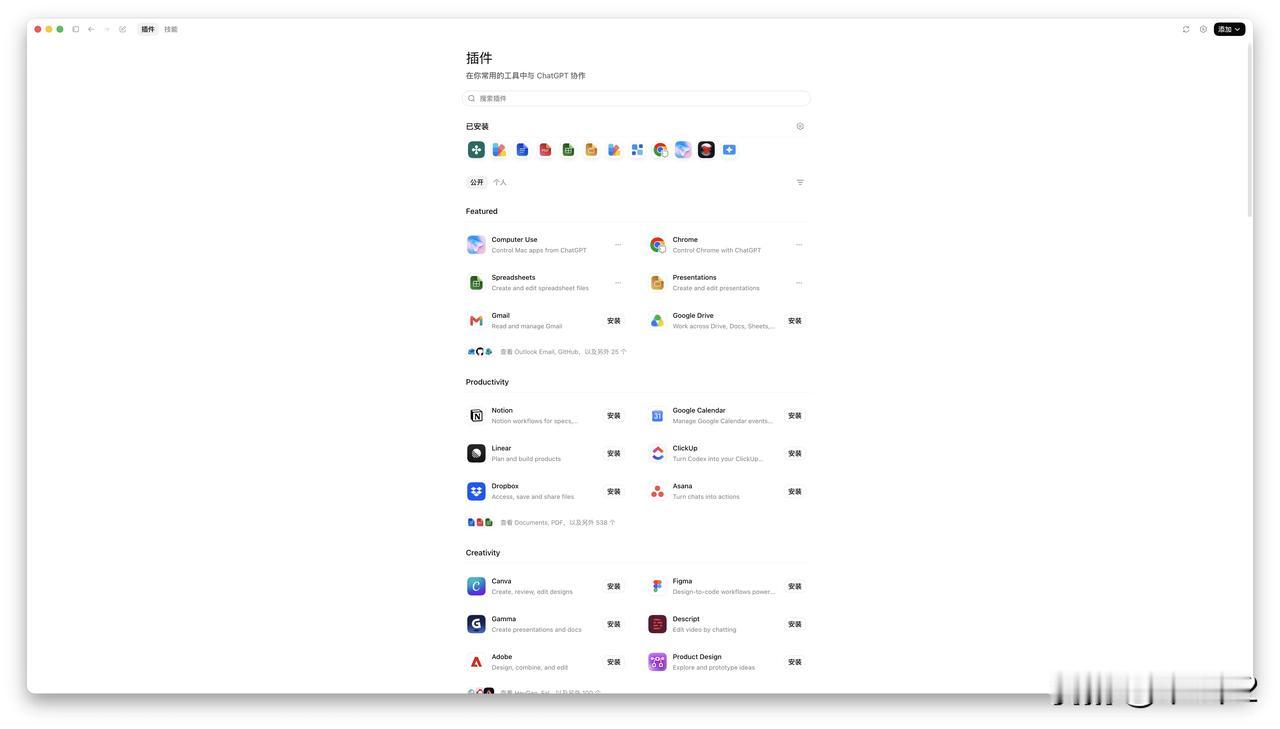Click the Gmail envelope icon
Image resolution: width=1280 pixels, height=729 pixels.
point(476,321)
